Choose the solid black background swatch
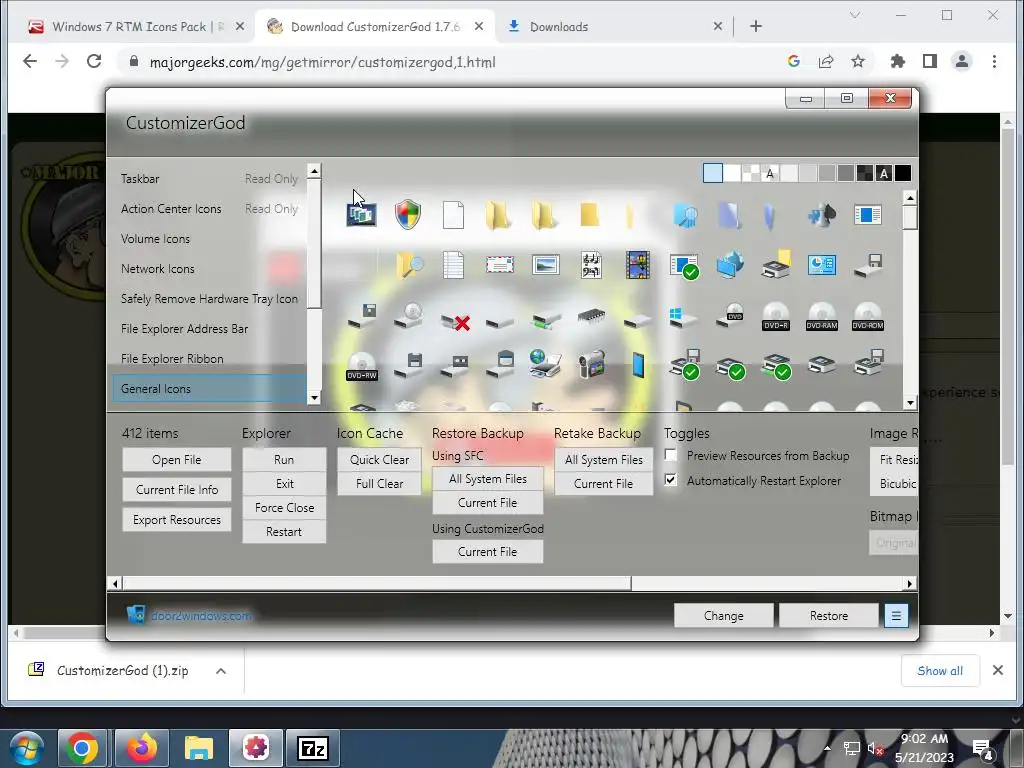 coord(903,173)
